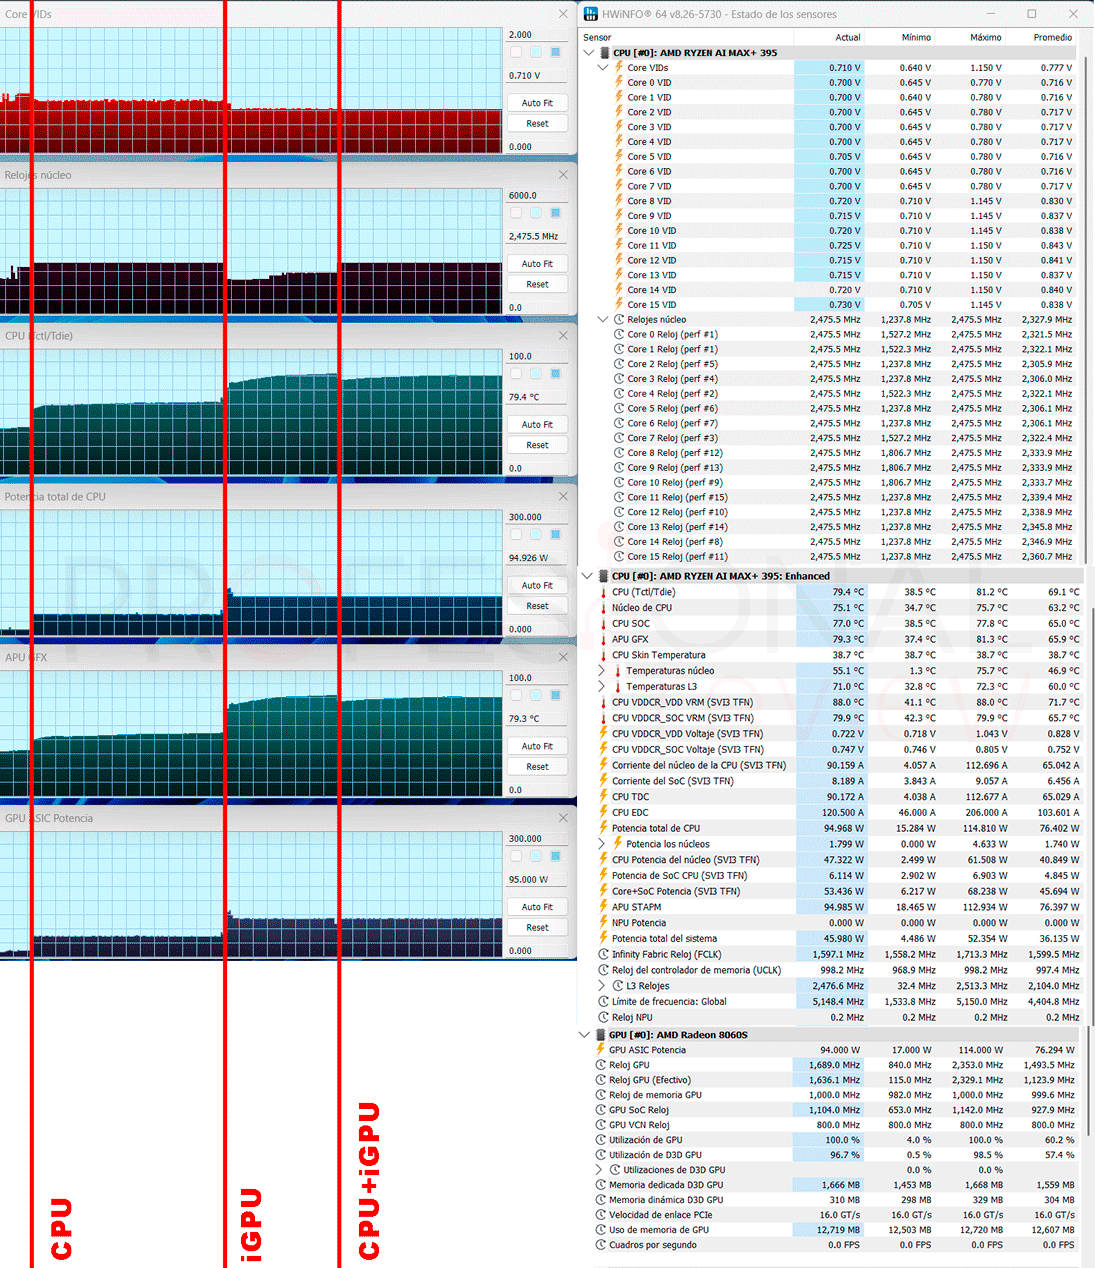The height and width of the screenshot is (1268, 1095).
Task: Click the thermometer icon beside APU GFX sensor row
Action: click(603, 639)
